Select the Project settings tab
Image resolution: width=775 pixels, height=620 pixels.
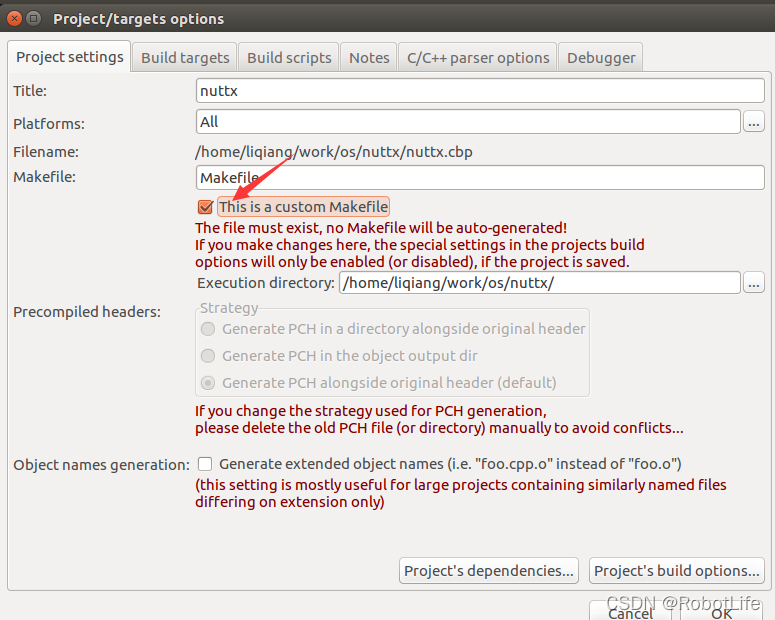click(x=70, y=57)
